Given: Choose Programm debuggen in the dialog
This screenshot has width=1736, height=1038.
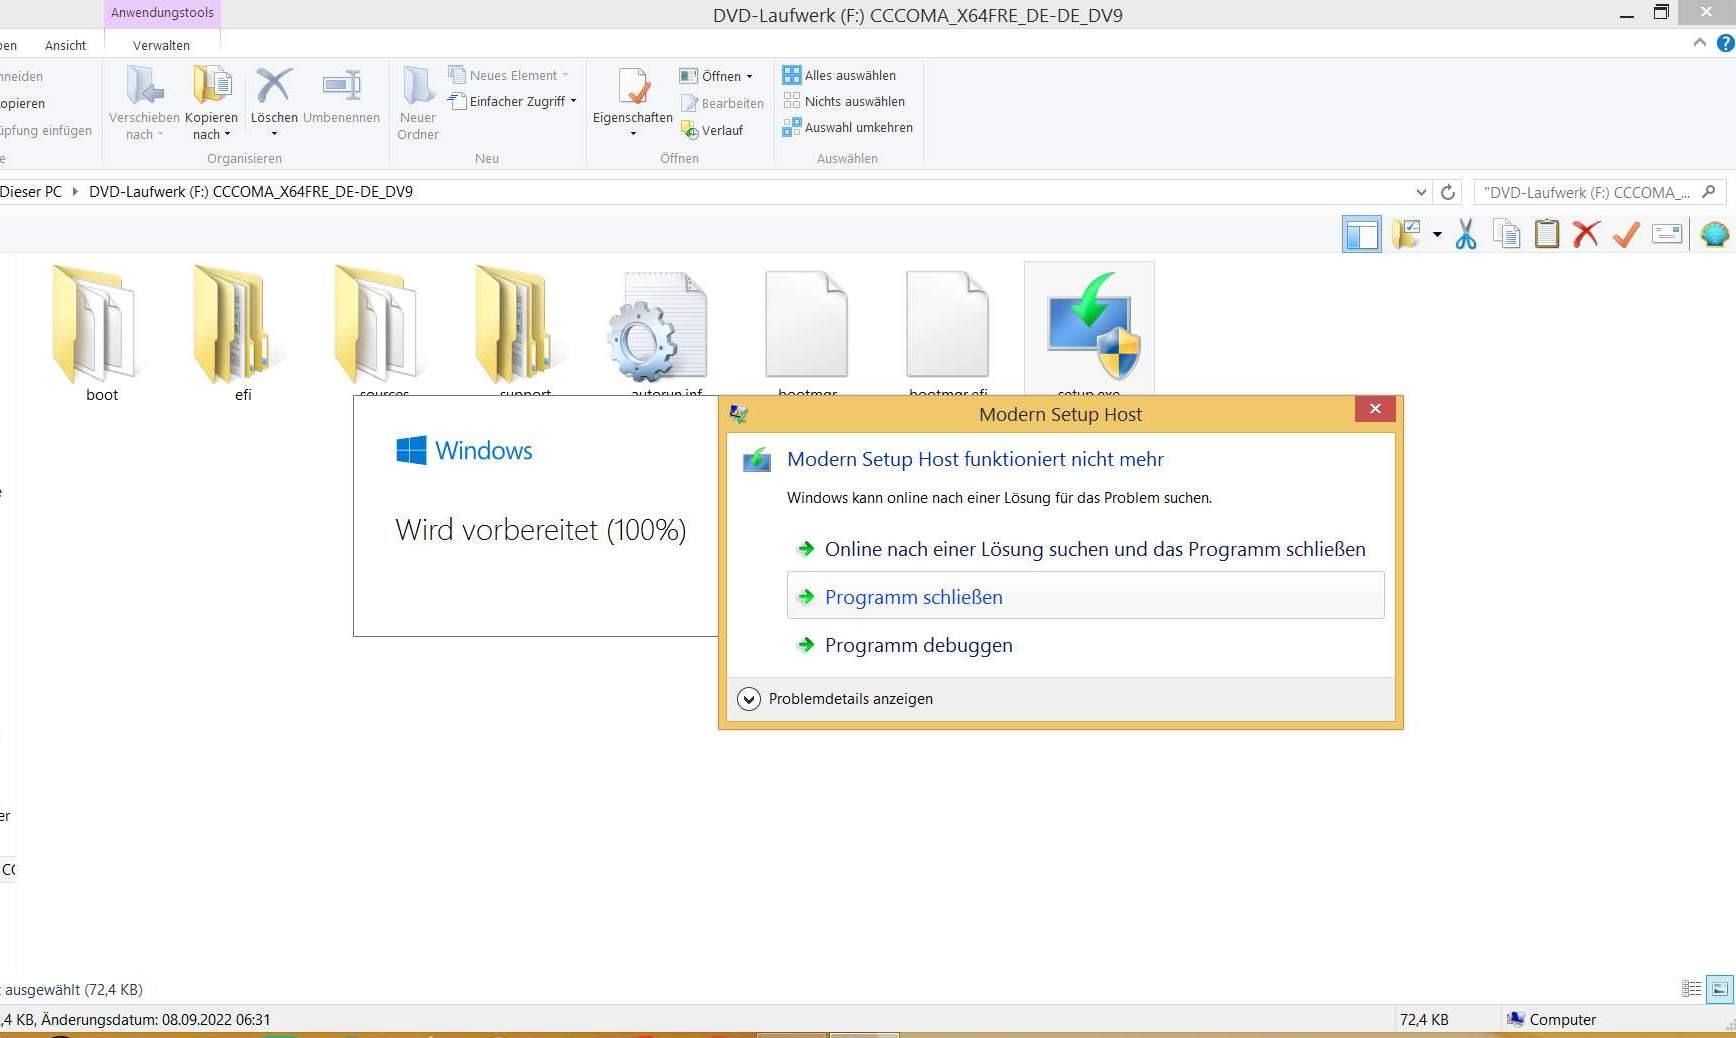Looking at the screenshot, I should [1086, 645].
